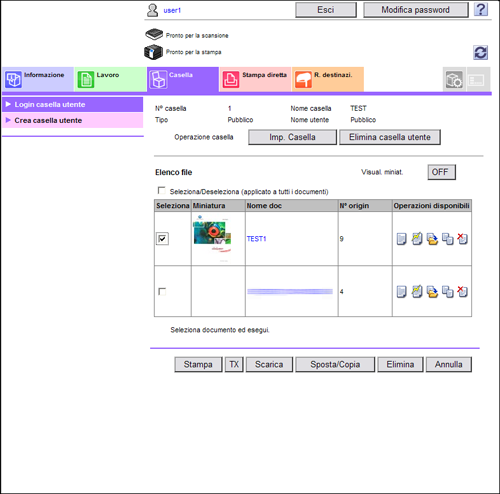Click move-to-folder icon in TEST1 row
Image resolution: width=500 pixels, height=494 pixels.
coord(432,239)
